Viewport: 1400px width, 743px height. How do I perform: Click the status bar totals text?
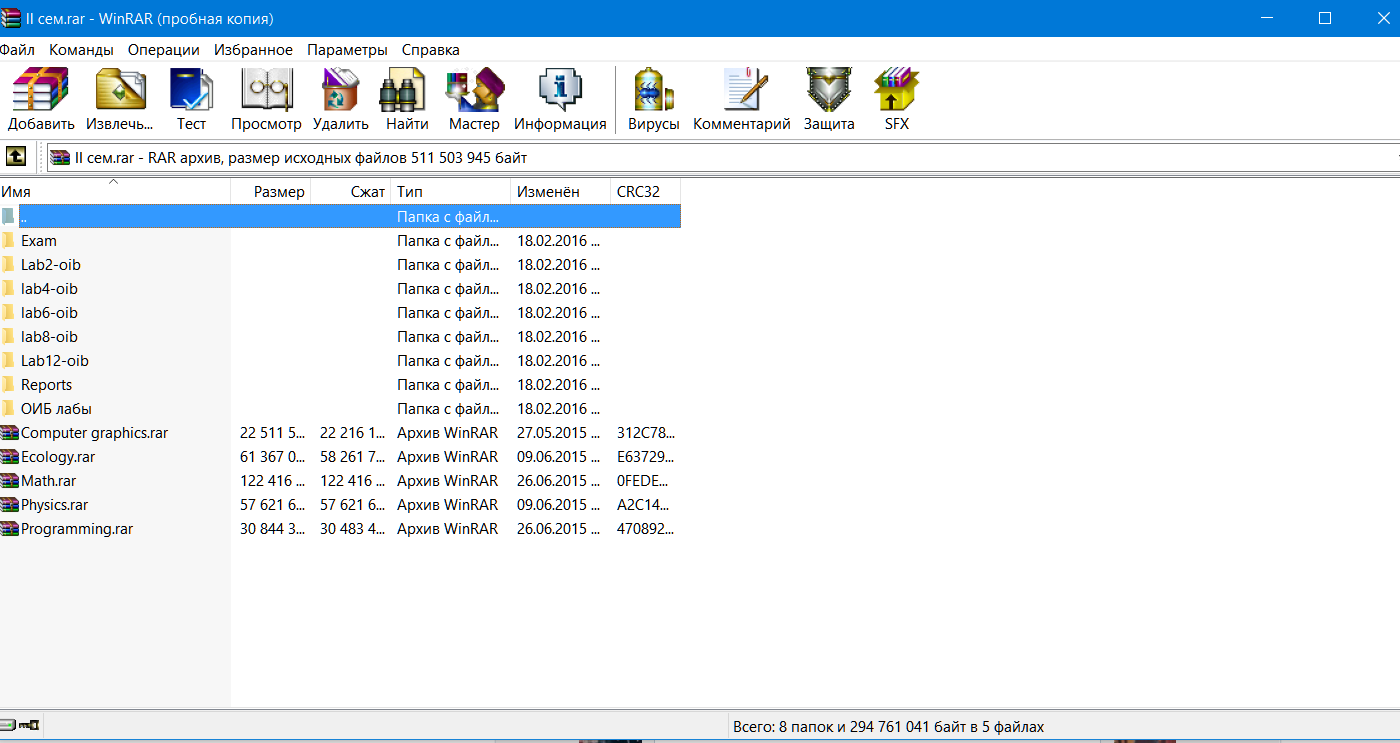888,727
